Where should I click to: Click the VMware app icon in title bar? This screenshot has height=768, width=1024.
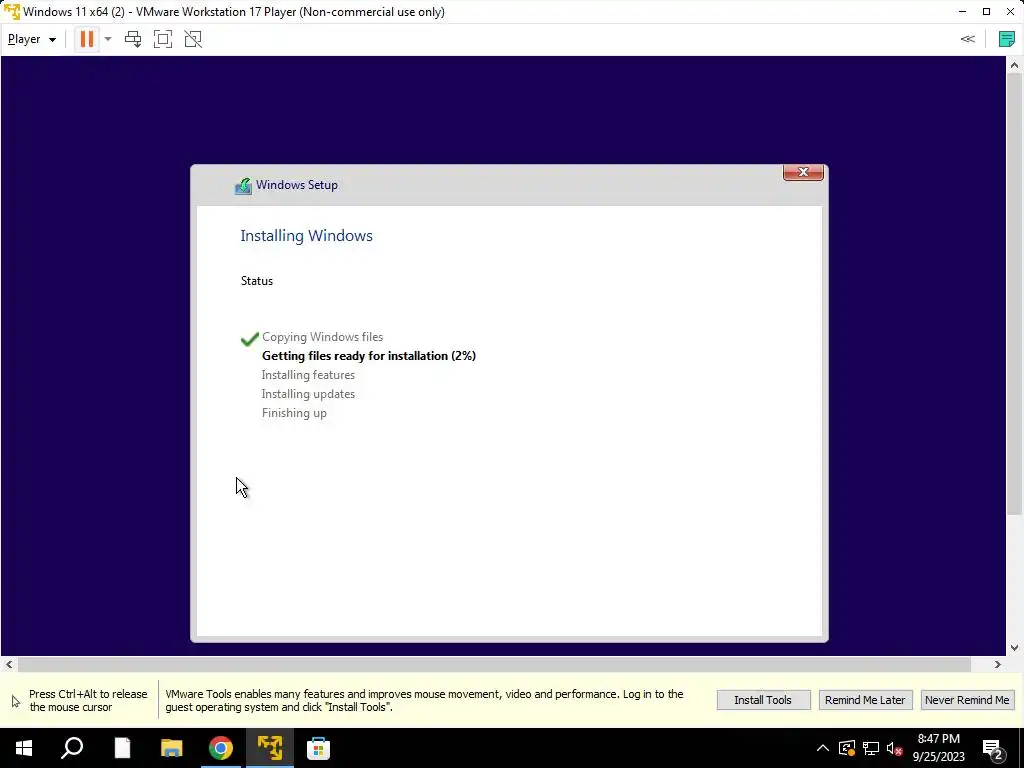click(11, 12)
